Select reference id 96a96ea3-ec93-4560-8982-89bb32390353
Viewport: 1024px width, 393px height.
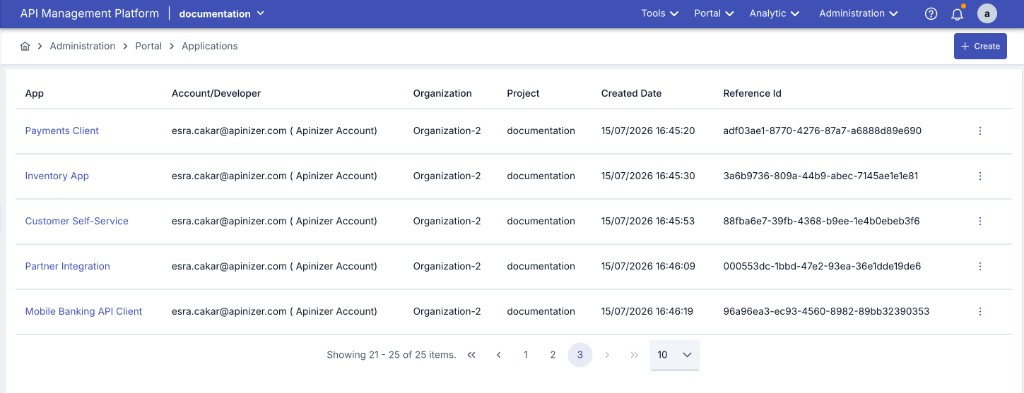coord(826,311)
